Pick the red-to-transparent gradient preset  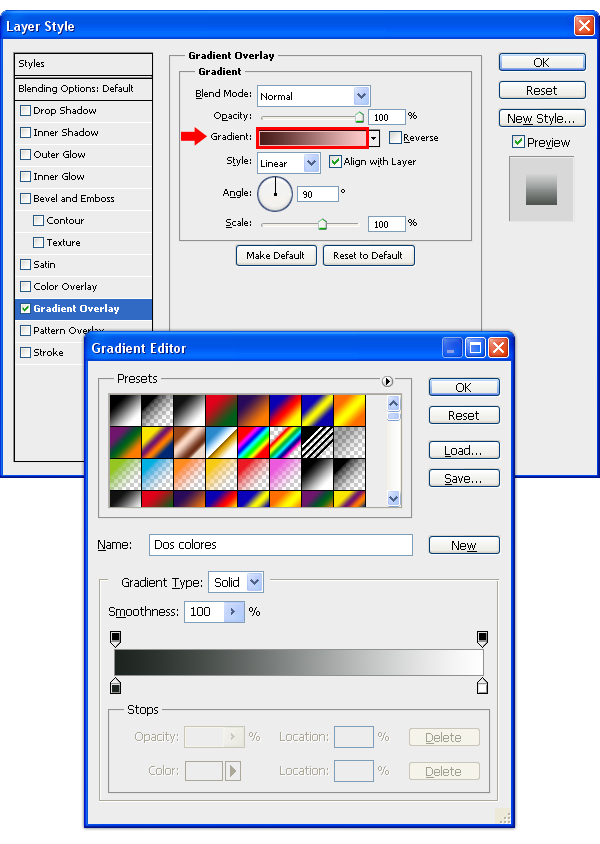tap(253, 474)
